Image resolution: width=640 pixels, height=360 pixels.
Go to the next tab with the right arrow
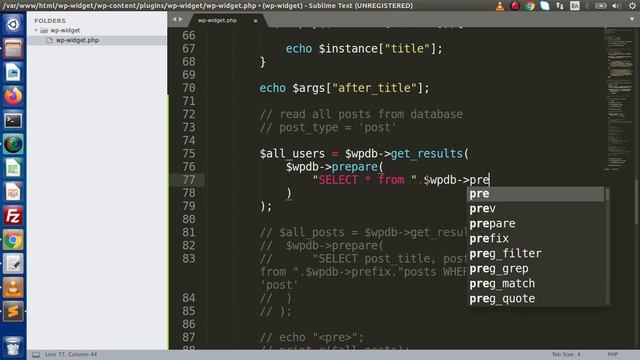pos(181,19)
